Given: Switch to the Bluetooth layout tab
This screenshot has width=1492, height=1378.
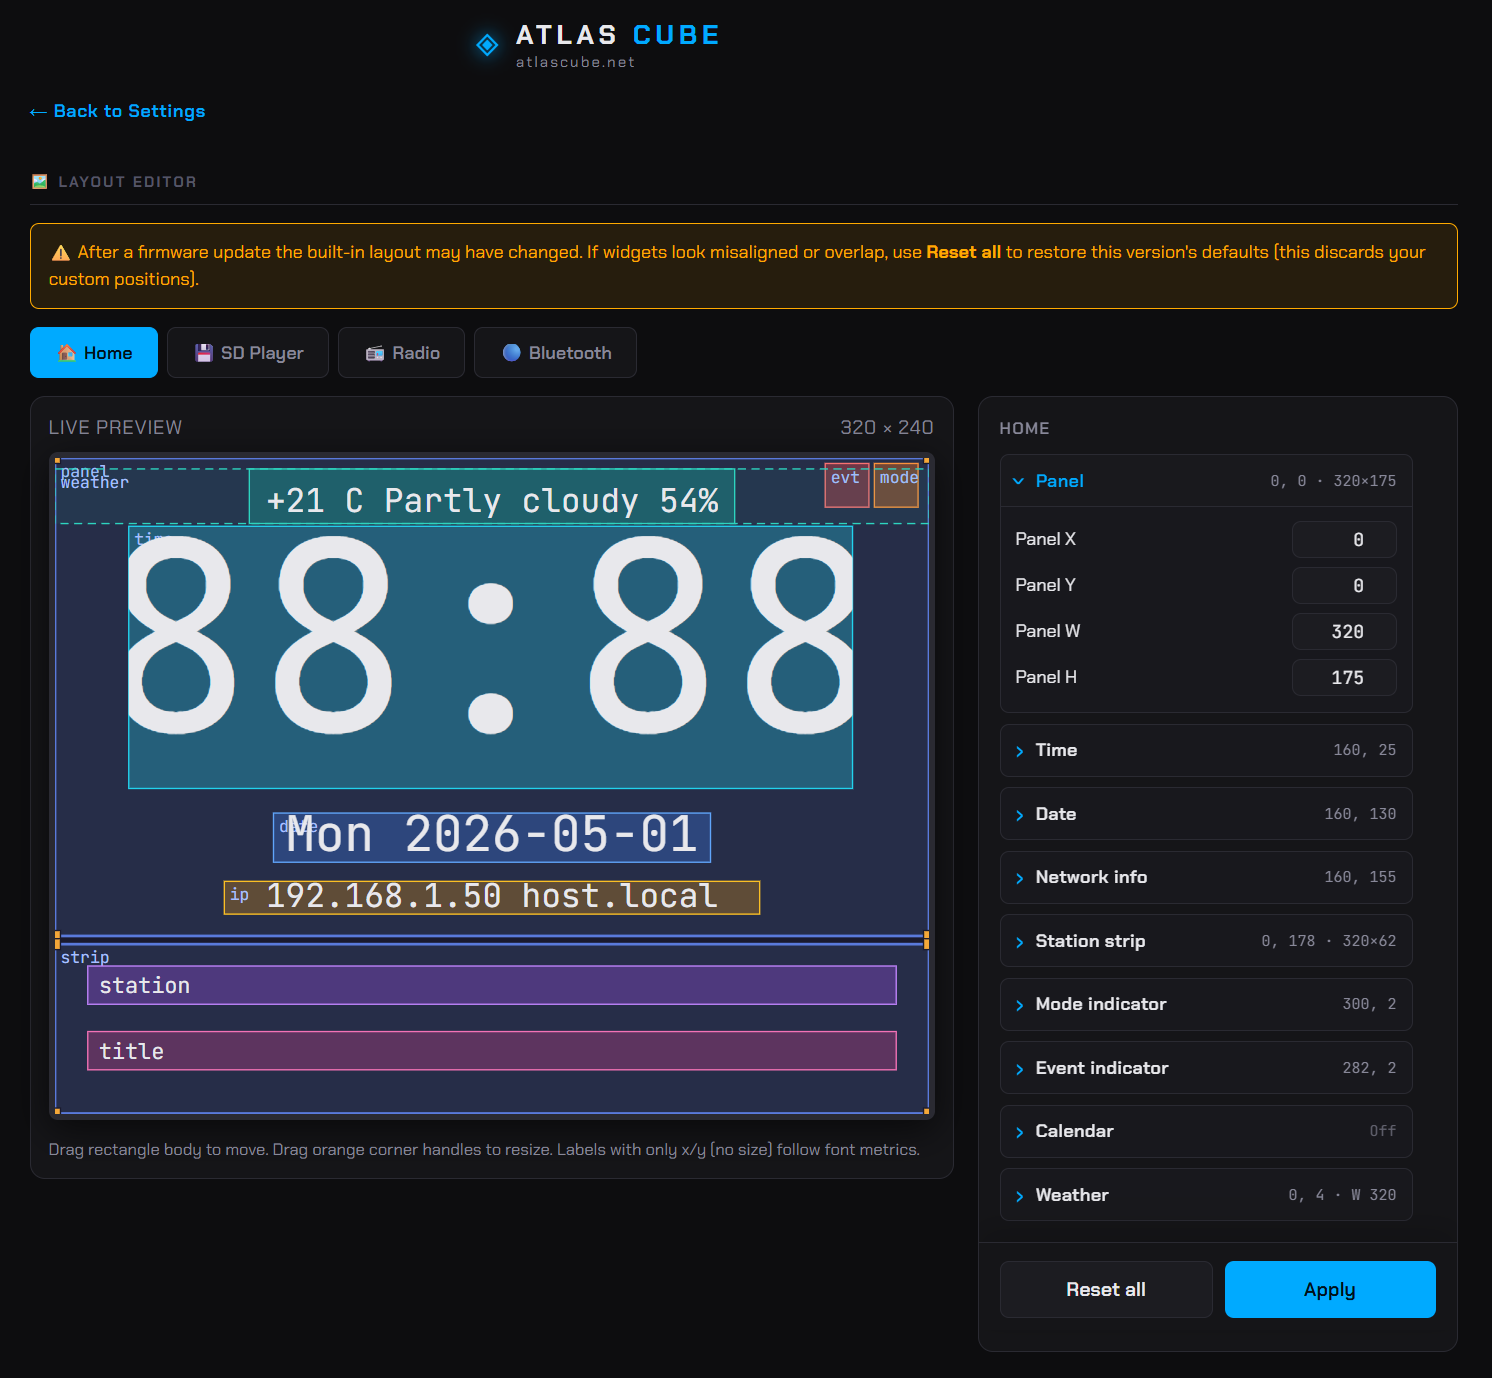Looking at the screenshot, I should (x=555, y=353).
